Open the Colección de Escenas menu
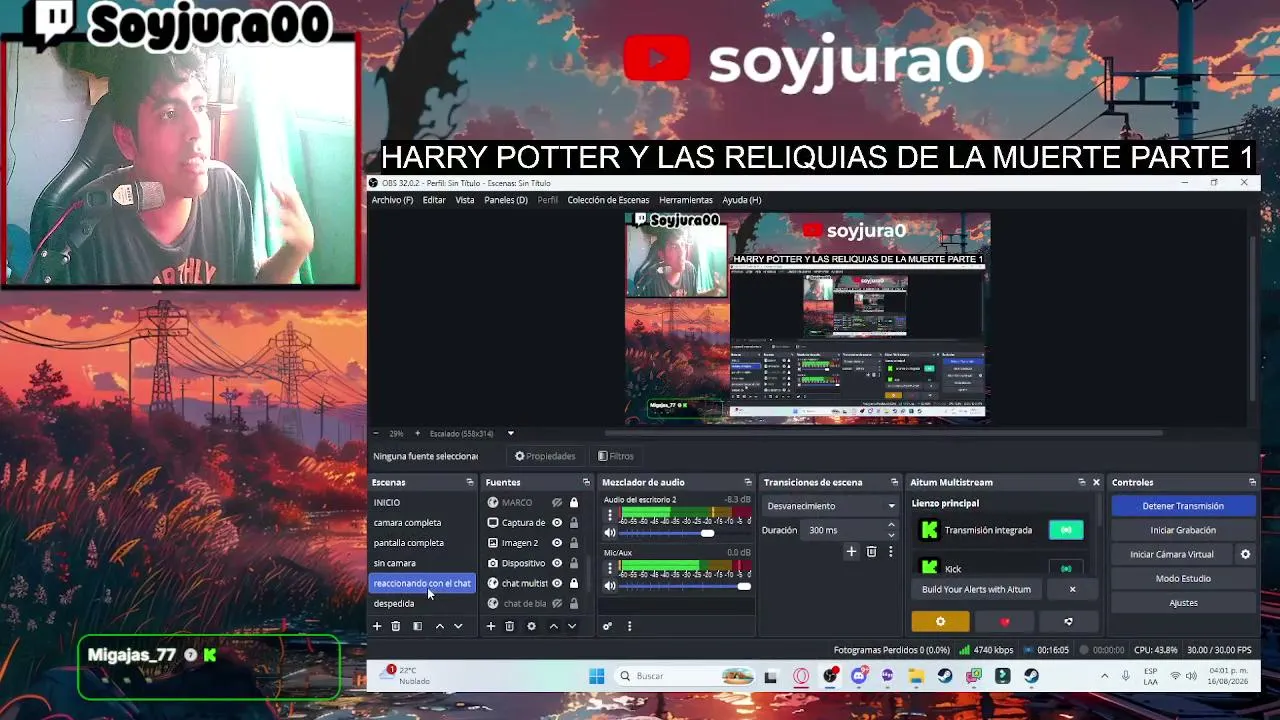 (608, 200)
